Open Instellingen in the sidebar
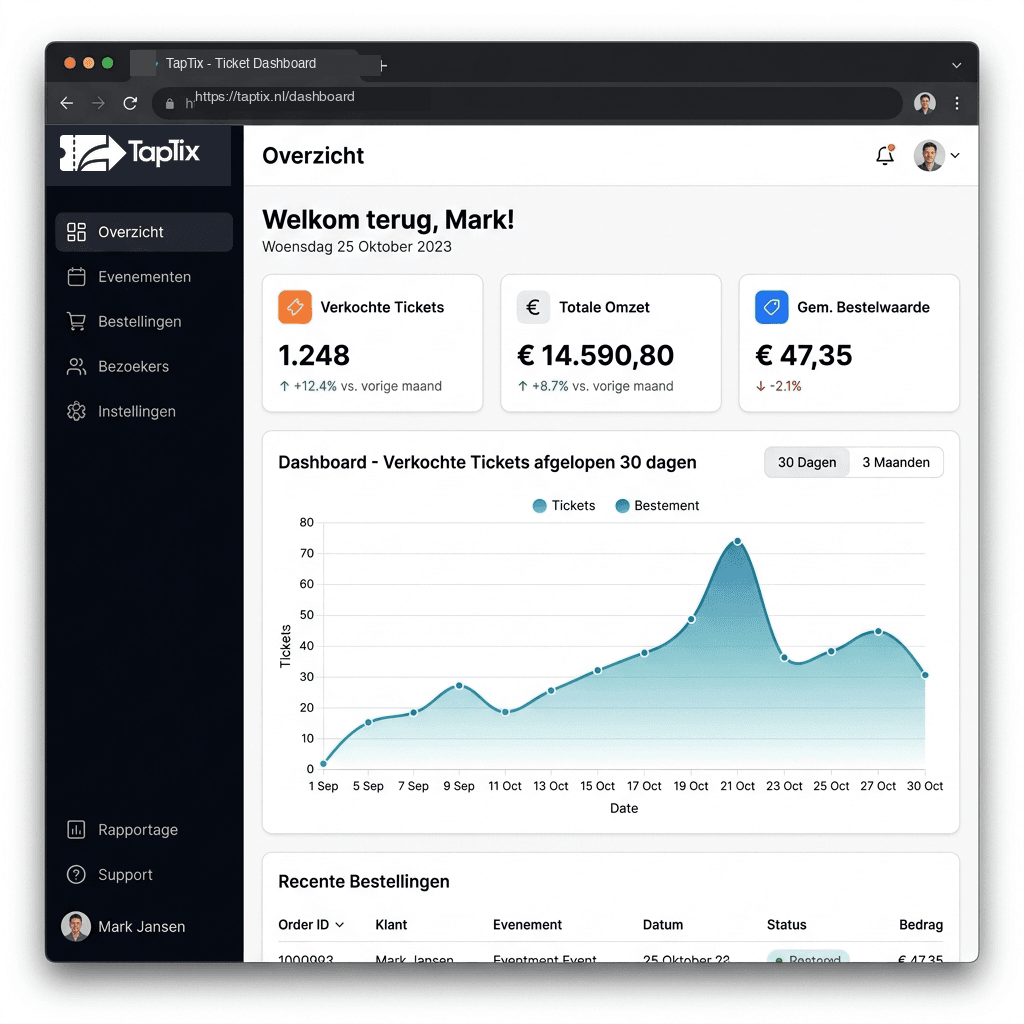1024x1024 pixels. click(x=144, y=411)
